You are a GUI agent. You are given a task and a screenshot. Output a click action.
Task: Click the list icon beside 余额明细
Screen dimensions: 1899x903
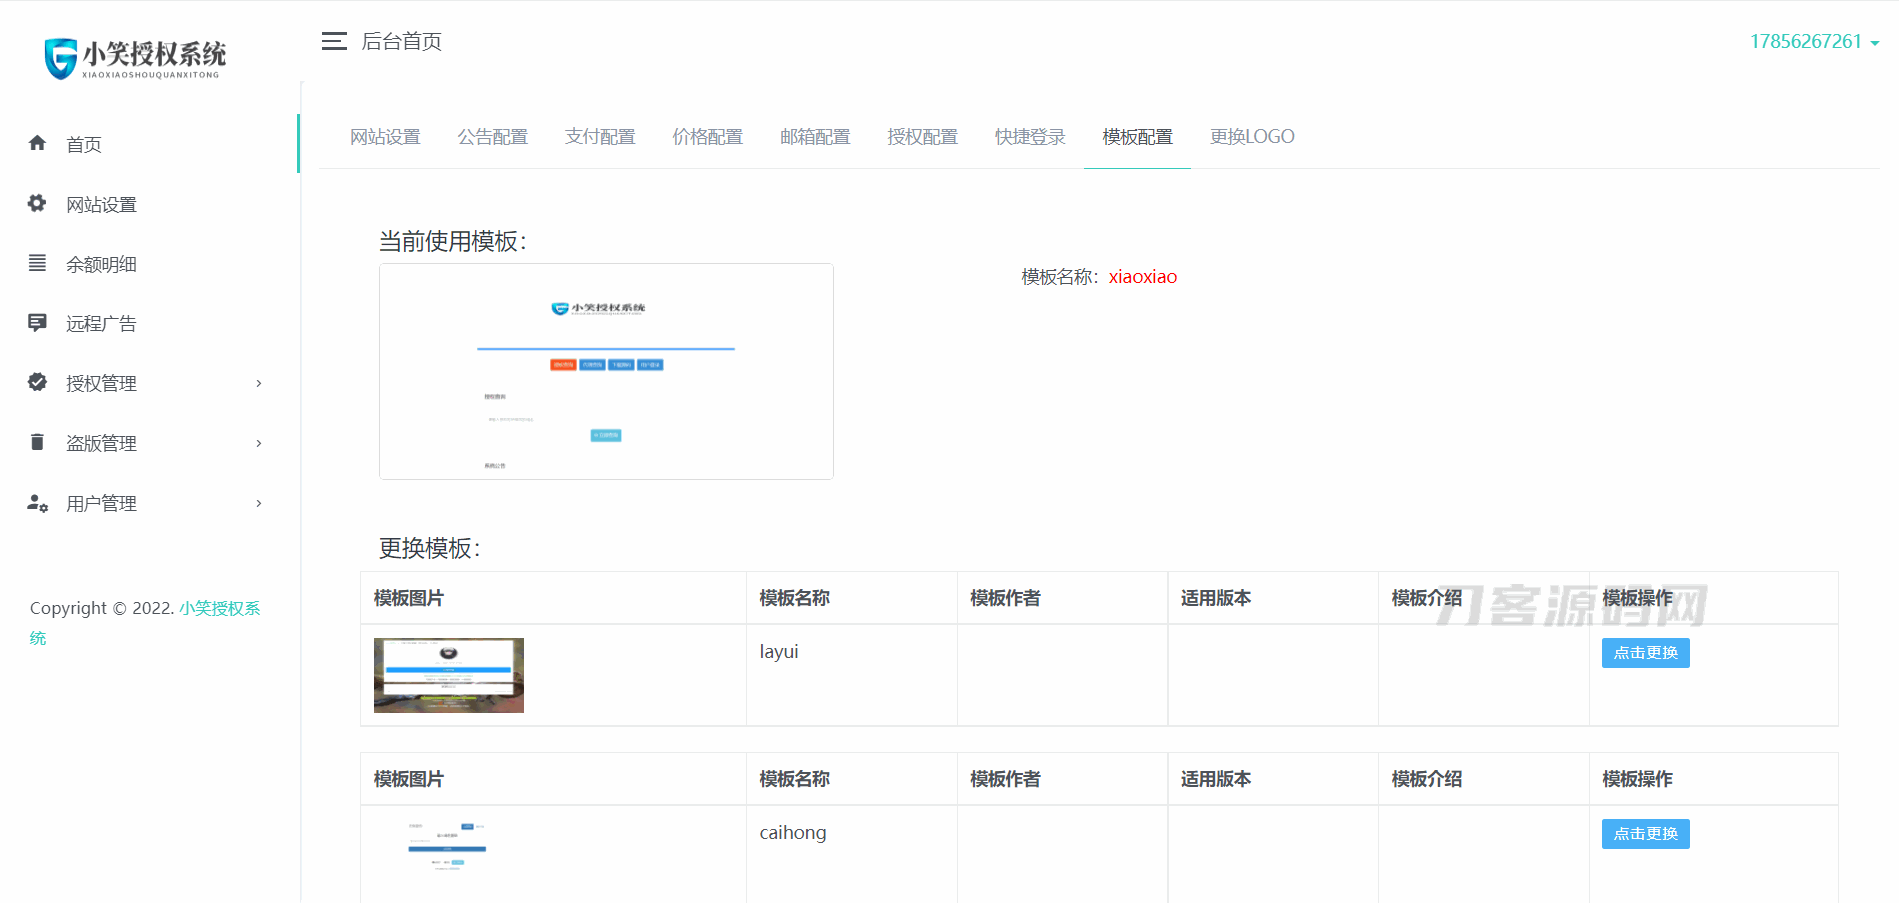tap(38, 263)
